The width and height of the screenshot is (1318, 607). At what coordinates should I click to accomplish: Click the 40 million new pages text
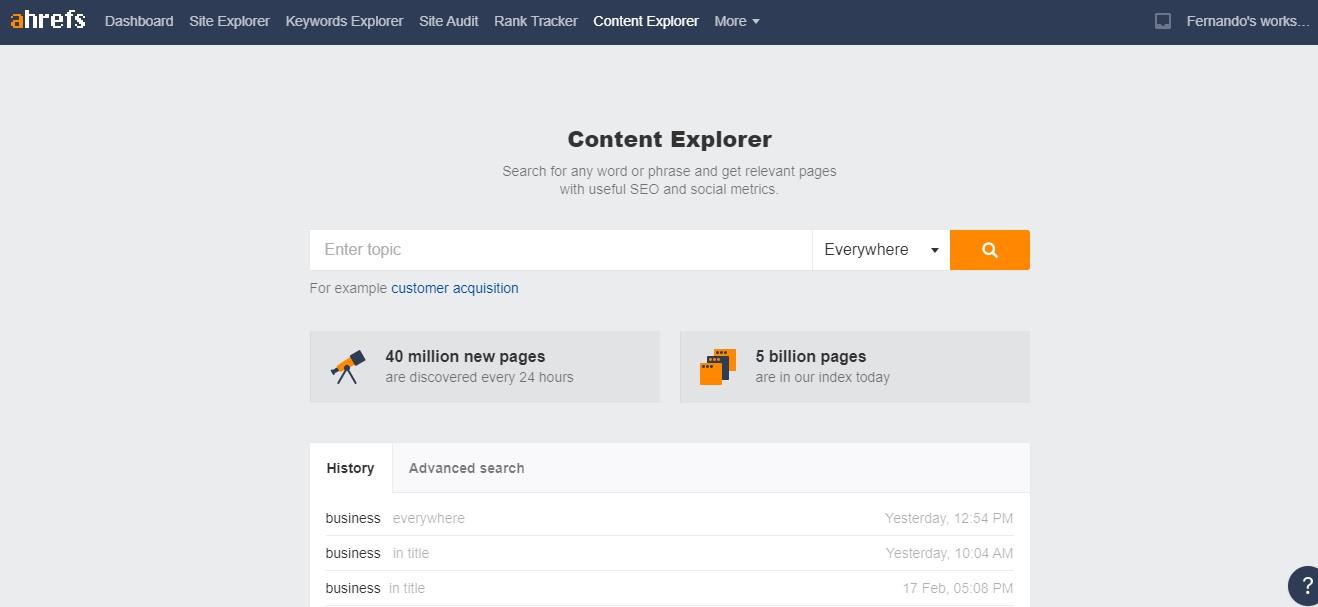[x=465, y=356]
